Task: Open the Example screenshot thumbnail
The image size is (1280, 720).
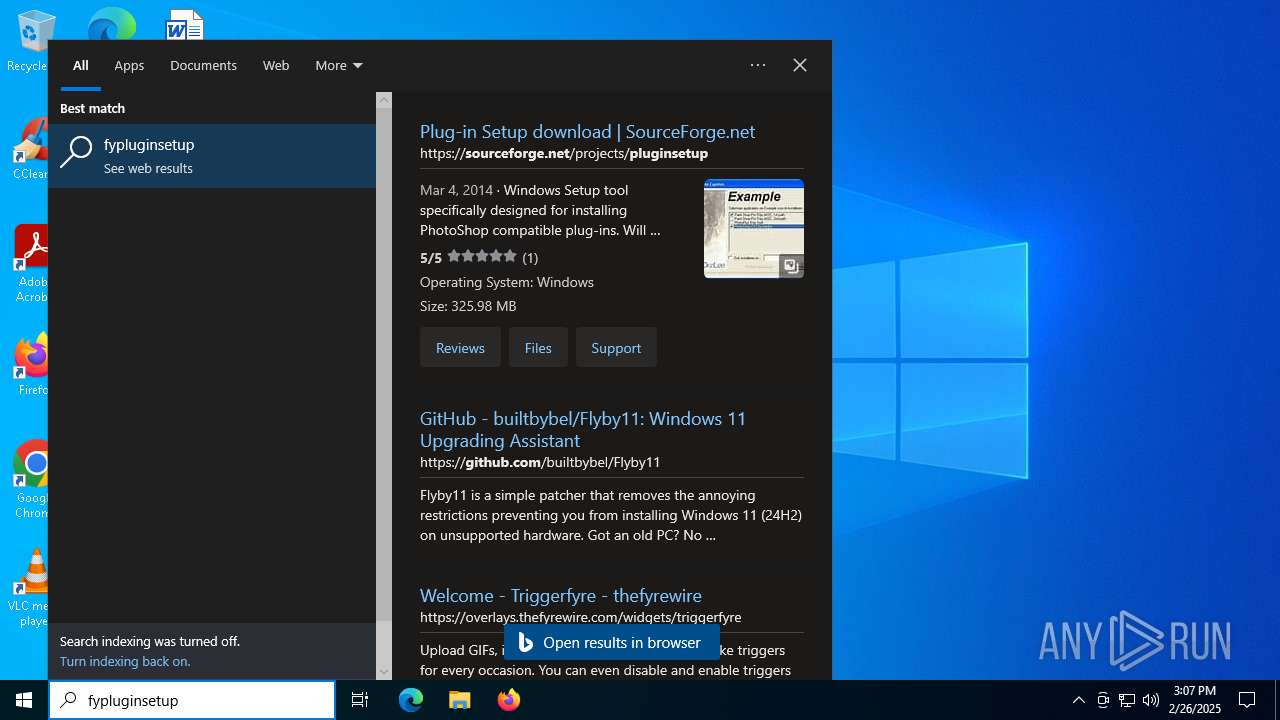Action: tap(754, 229)
